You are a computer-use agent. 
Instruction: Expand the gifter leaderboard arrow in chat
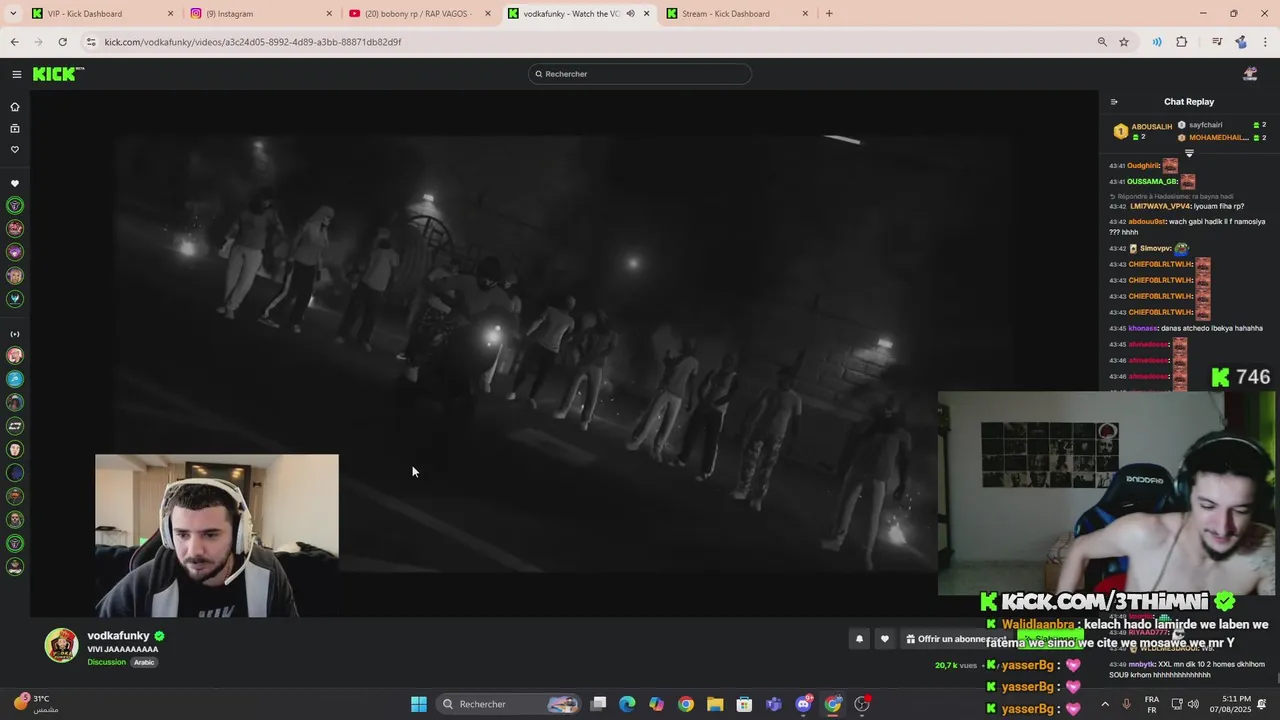click(1189, 153)
